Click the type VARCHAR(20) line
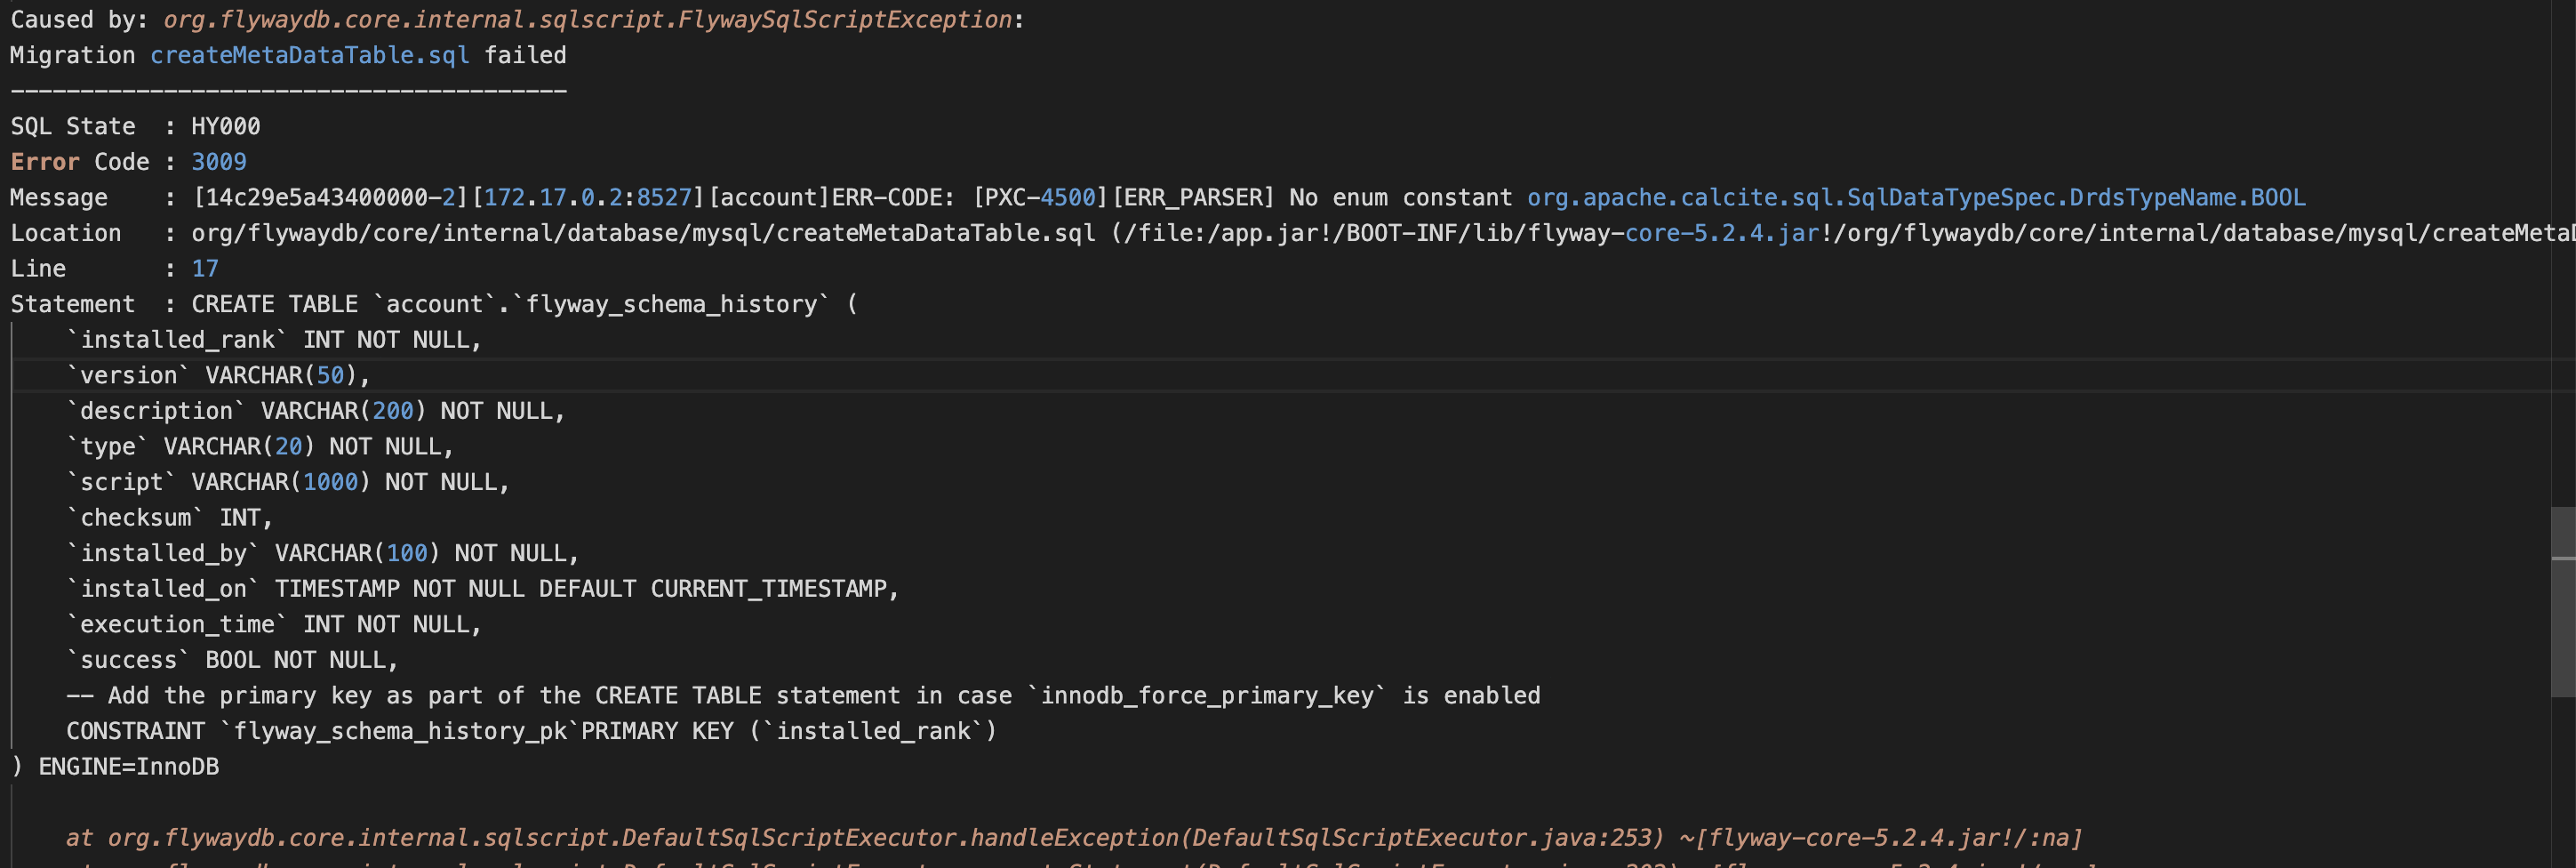The image size is (2576, 868). [260, 447]
